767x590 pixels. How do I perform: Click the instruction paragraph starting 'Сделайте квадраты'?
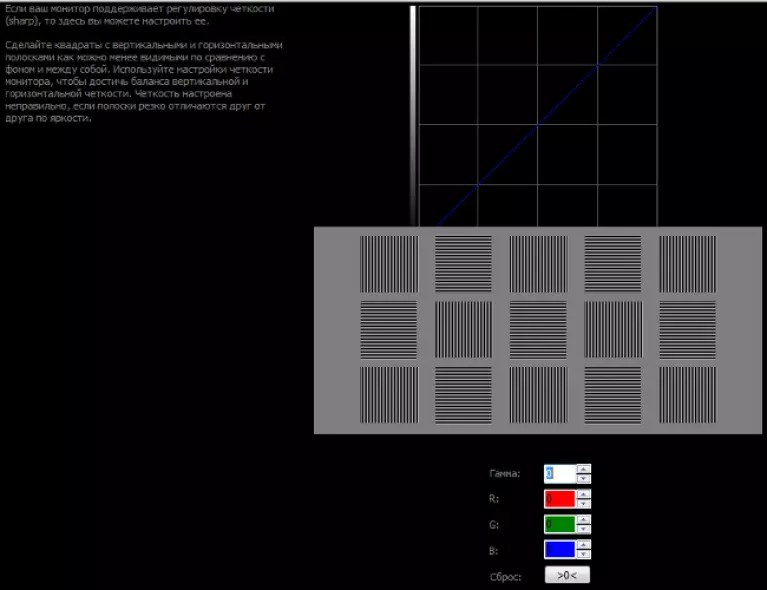(x=143, y=81)
